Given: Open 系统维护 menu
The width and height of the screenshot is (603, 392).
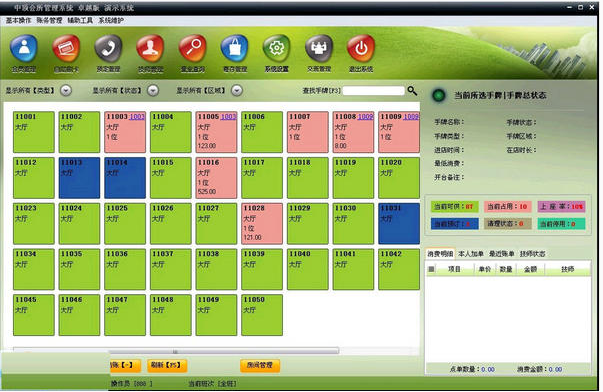Looking at the screenshot, I should coord(111,20).
